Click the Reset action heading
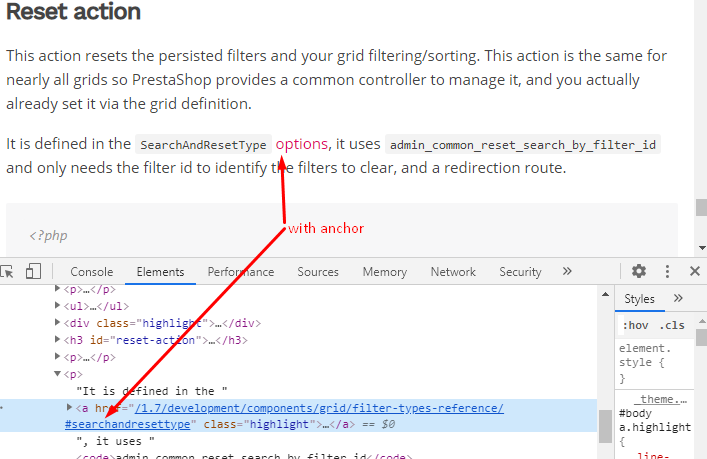This screenshot has height=459, width=707. pyautogui.click(x=73, y=11)
